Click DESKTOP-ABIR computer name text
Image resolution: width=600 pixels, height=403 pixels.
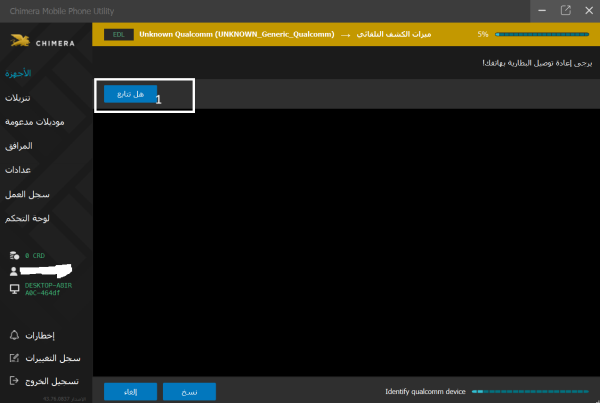point(48,289)
